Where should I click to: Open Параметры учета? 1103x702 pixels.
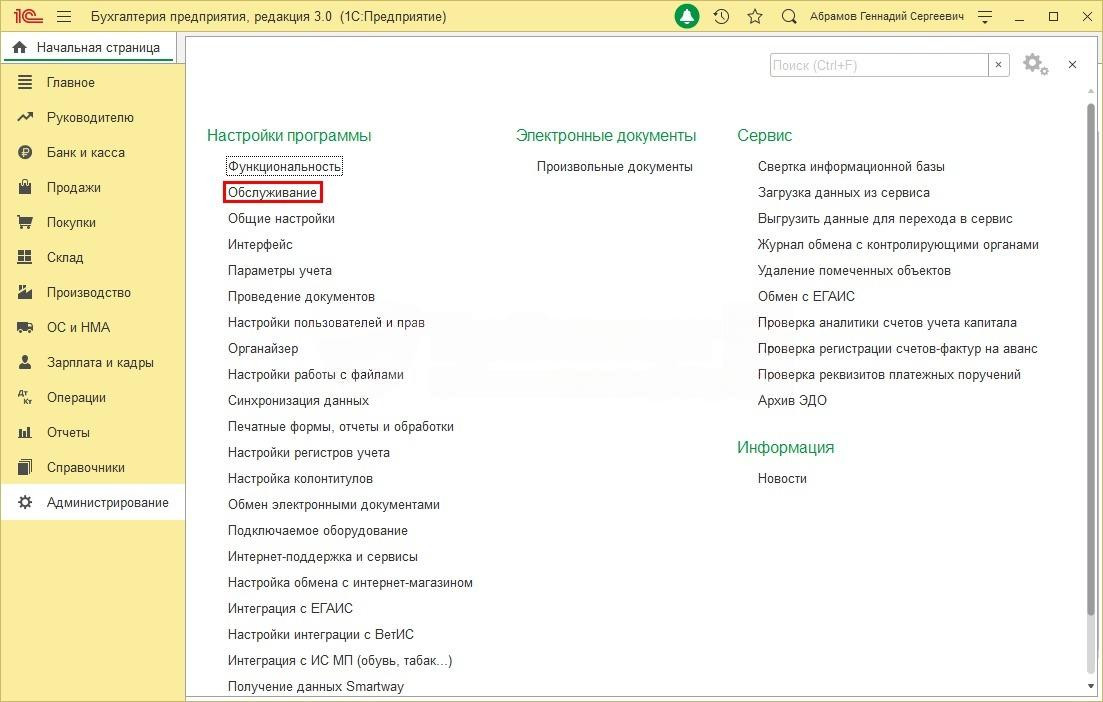click(x=280, y=271)
